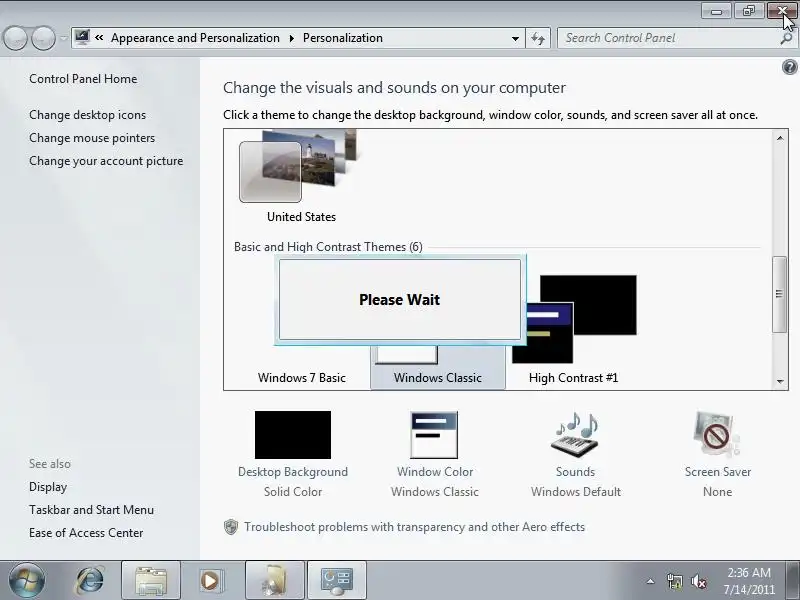Screen dimensions: 800x600
Task: Open Windows Explorer from the taskbar
Action: (x=151, y=580)
